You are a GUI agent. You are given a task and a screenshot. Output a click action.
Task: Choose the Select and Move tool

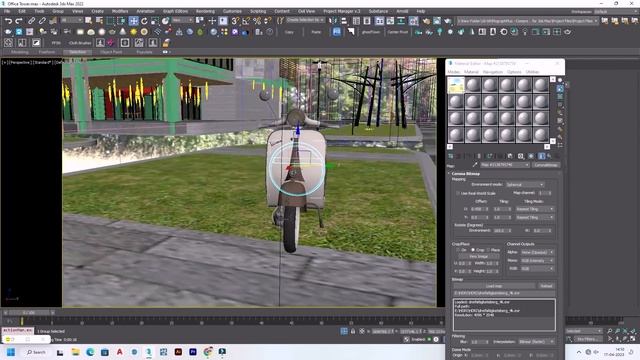coord(133,20)
